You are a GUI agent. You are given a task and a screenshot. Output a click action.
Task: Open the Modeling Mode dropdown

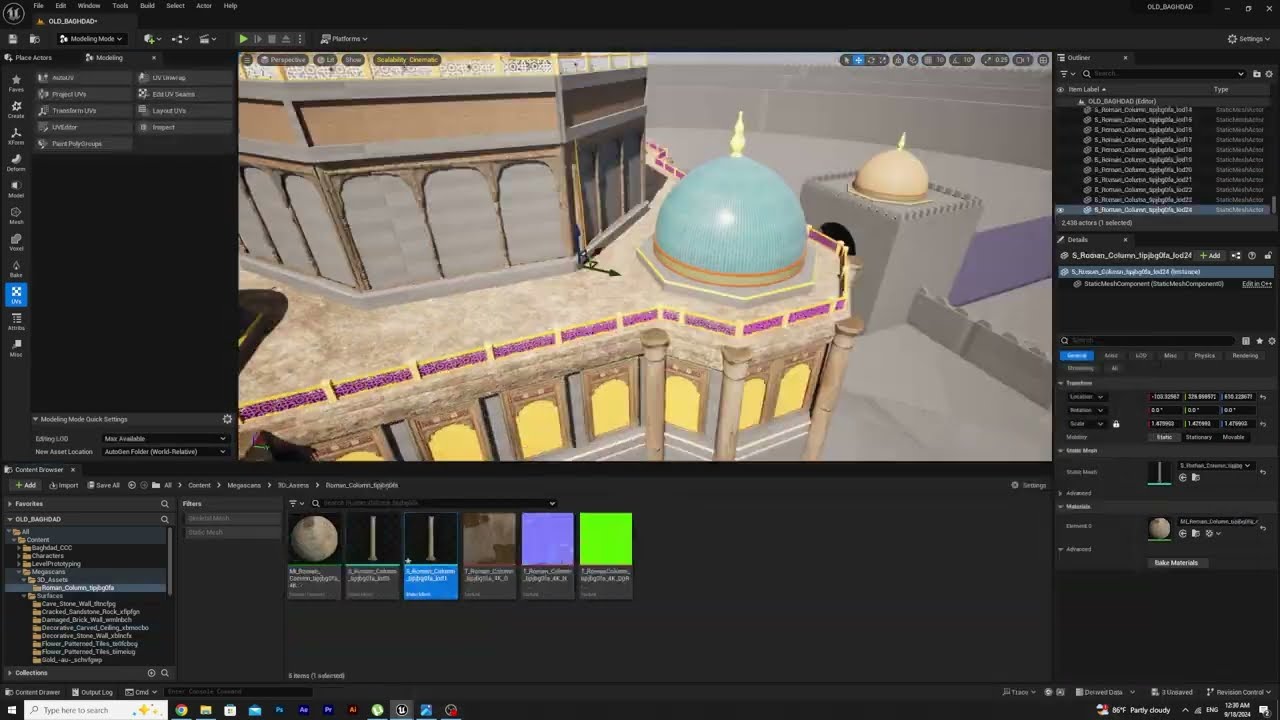[91, 39]
